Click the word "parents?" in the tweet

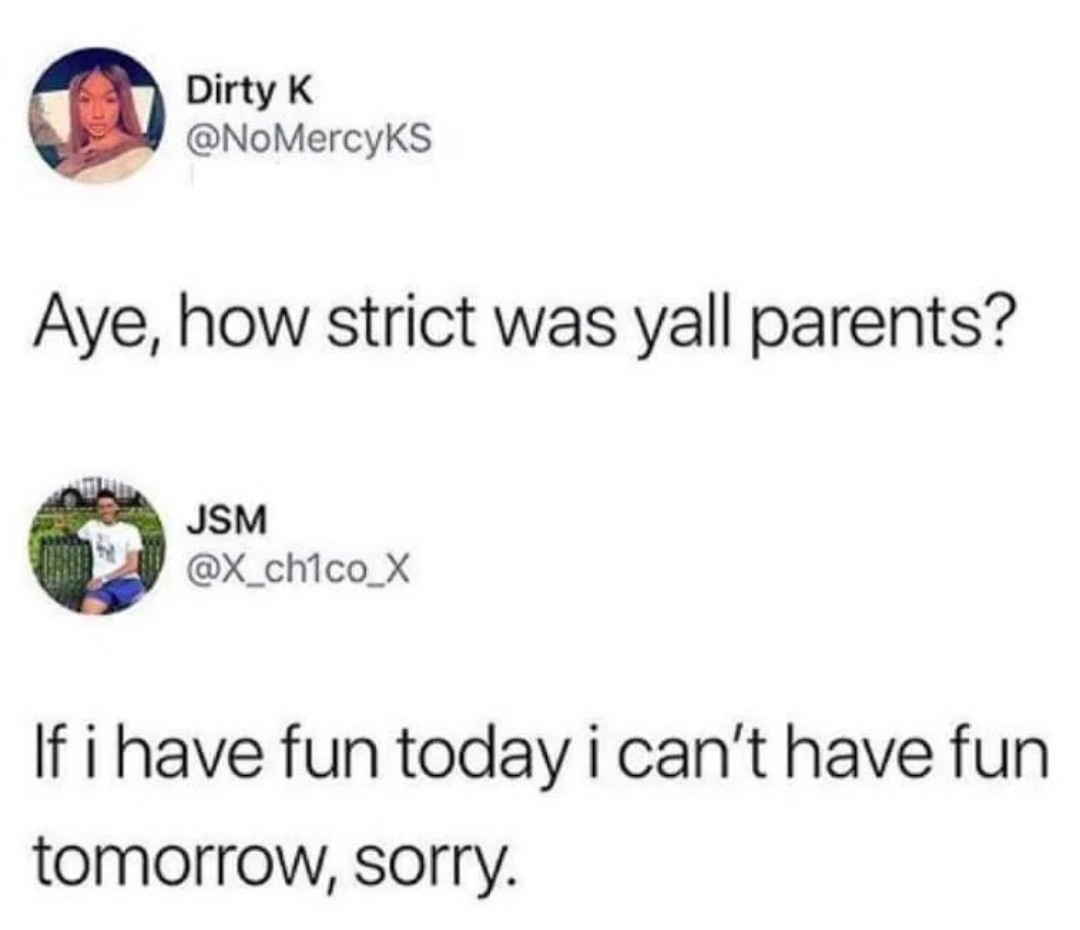tap(885, 328)
